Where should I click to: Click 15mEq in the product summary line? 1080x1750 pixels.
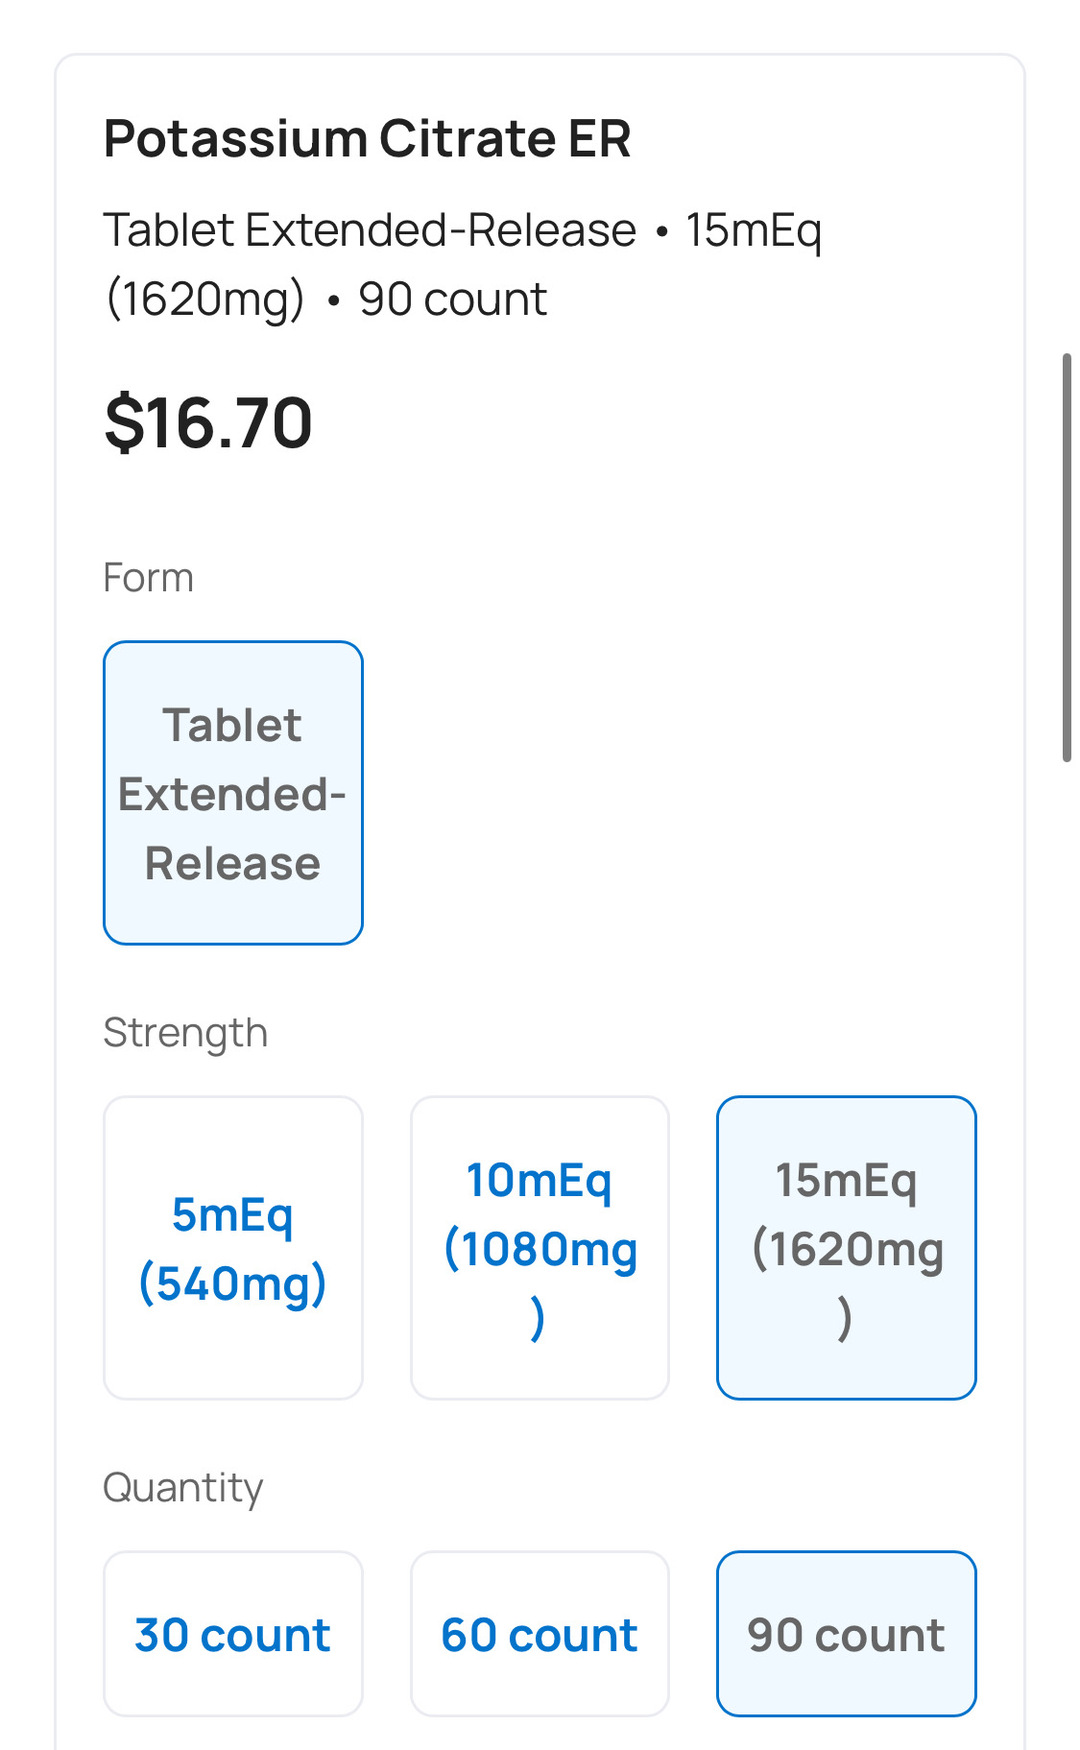tap(753, 231)
